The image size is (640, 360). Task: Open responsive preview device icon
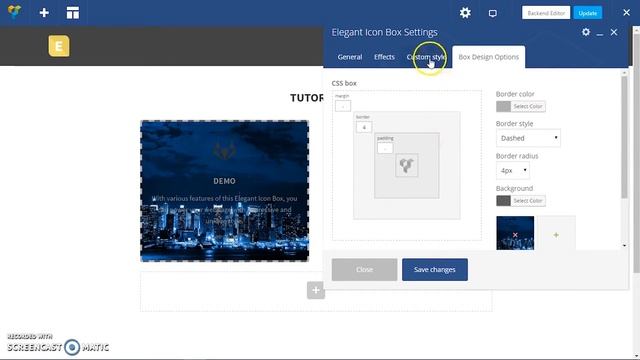(x=493, y=13)
